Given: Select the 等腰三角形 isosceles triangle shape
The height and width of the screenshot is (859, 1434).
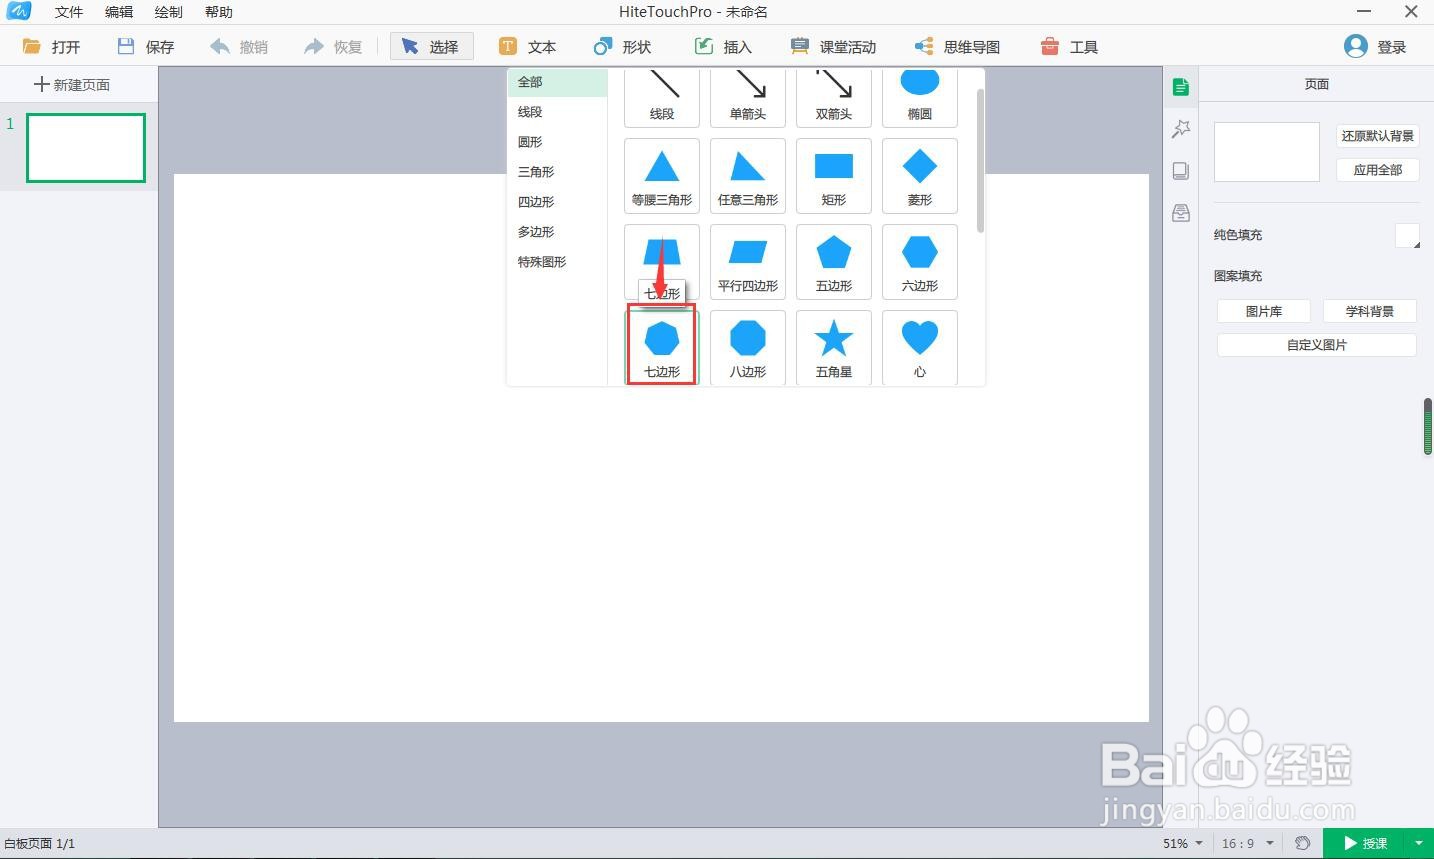Looking at the screenshot, I should [x=662, y=176].
